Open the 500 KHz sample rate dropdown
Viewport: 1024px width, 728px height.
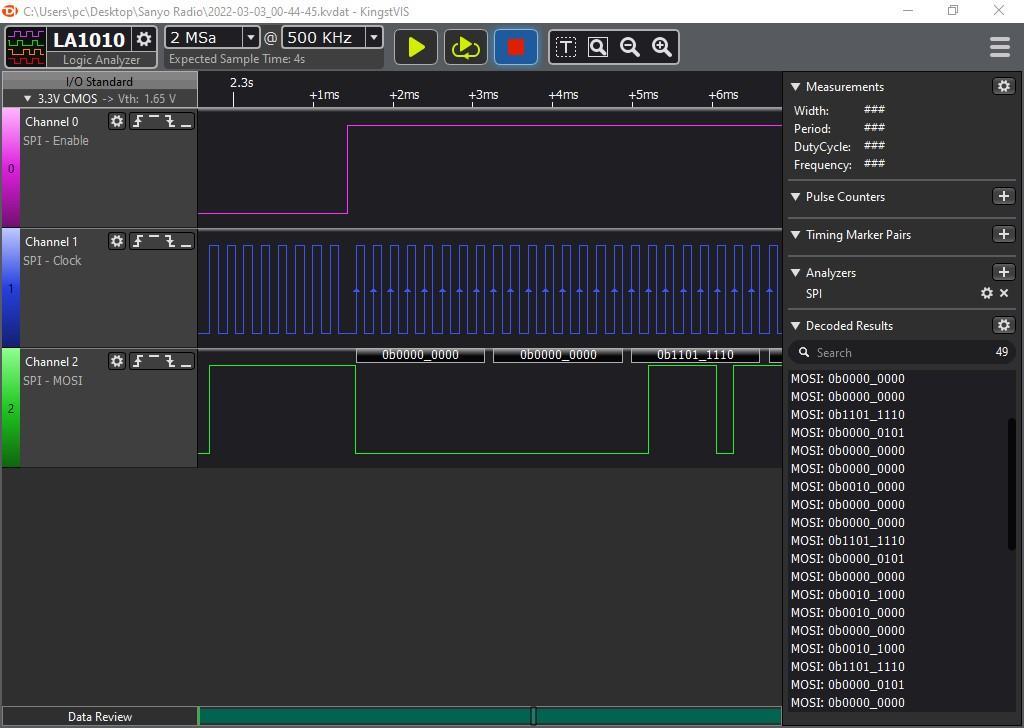(x=373, y=38)
